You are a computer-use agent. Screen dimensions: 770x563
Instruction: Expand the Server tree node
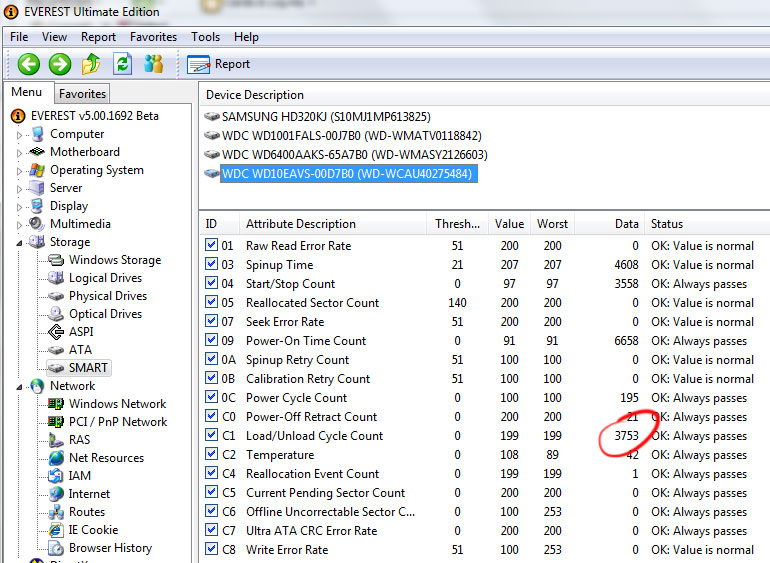click(19, 189)
